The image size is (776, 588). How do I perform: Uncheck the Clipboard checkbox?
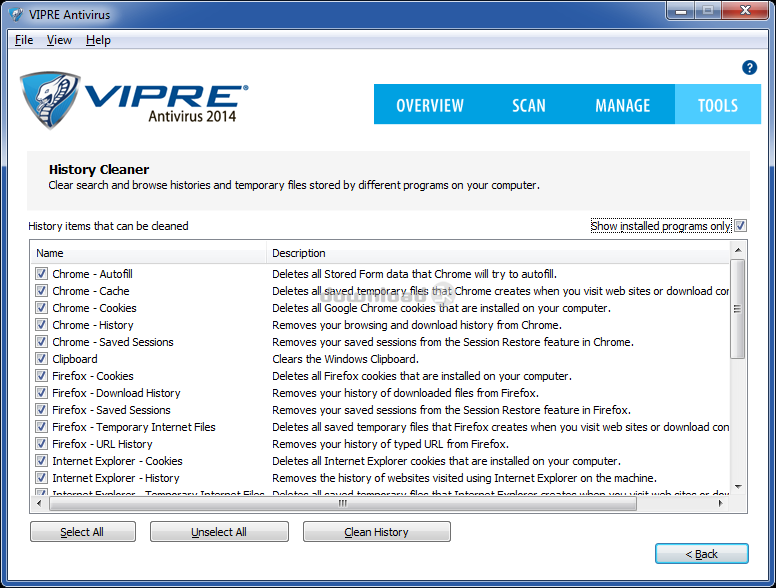tap(42, 359)
